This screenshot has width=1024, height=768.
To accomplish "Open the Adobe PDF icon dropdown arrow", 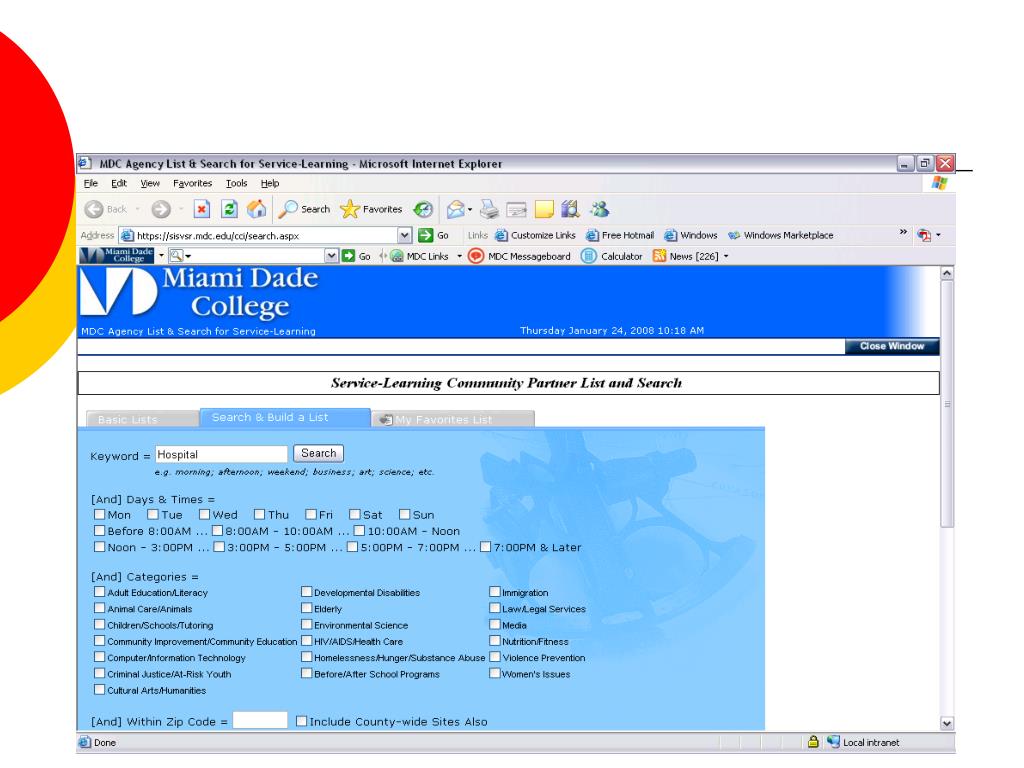I will tap(938, 235).
